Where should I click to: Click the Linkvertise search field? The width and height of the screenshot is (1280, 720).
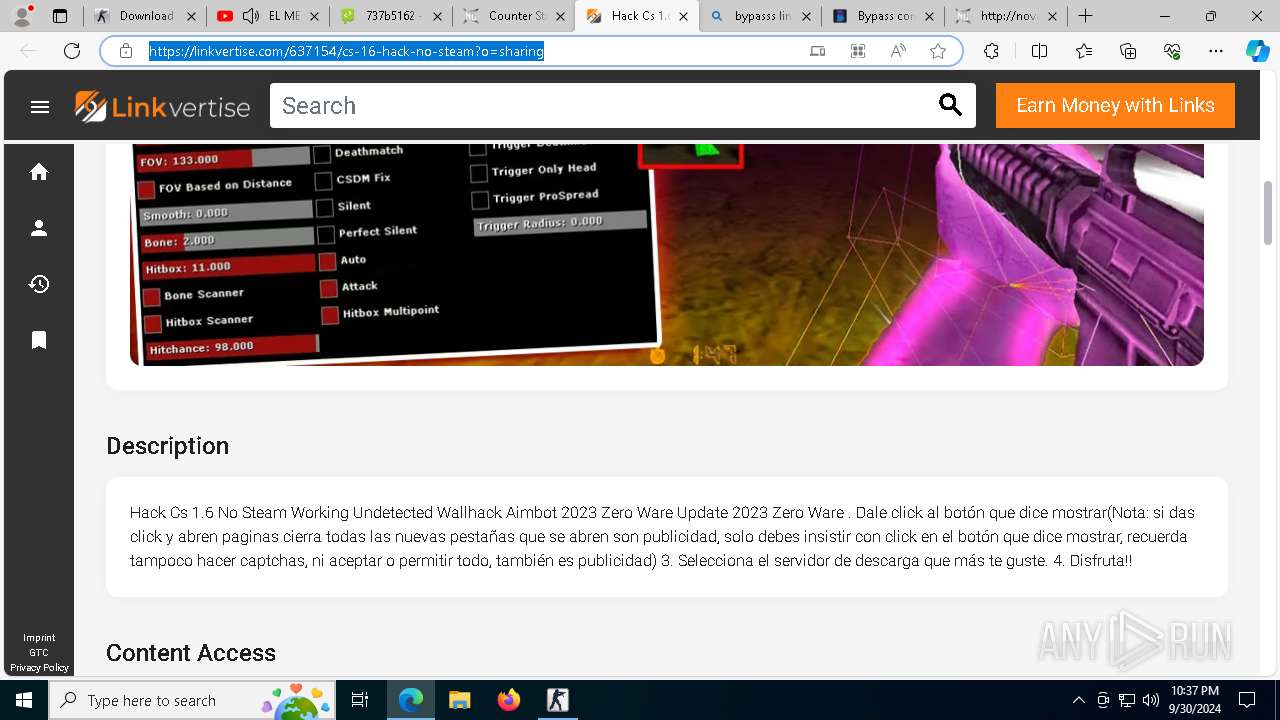pyautogui.click(x=605, y=105)
